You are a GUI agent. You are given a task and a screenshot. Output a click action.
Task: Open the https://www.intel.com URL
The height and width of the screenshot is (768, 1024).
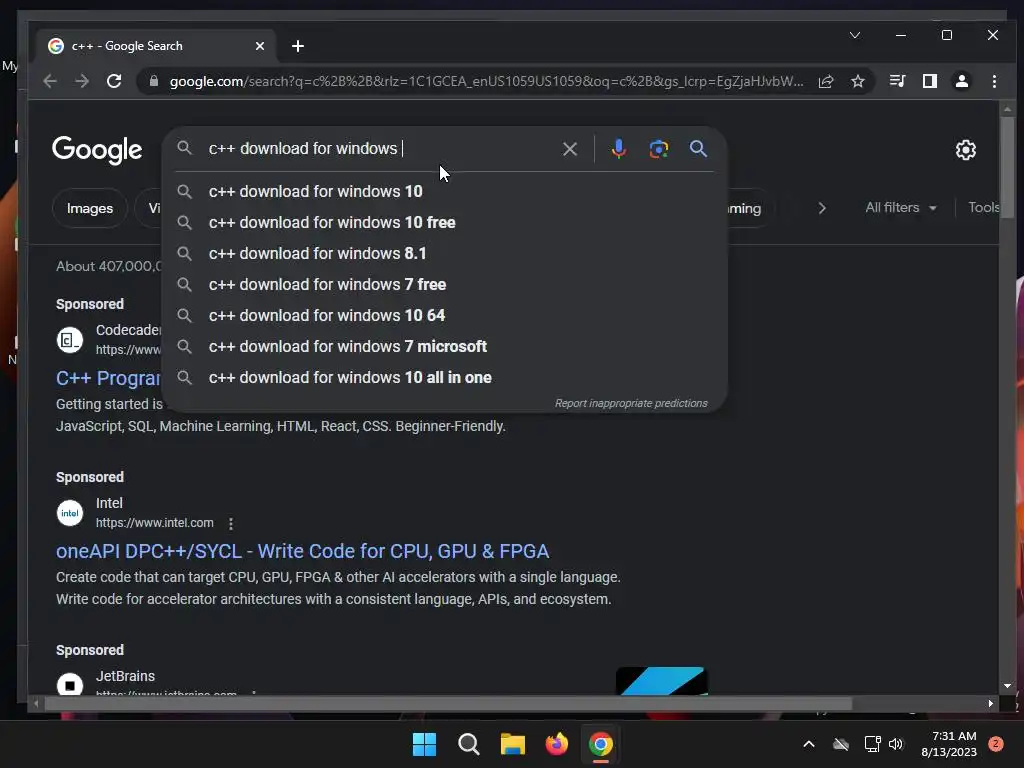pyautogui.click(x=154, y=523)
